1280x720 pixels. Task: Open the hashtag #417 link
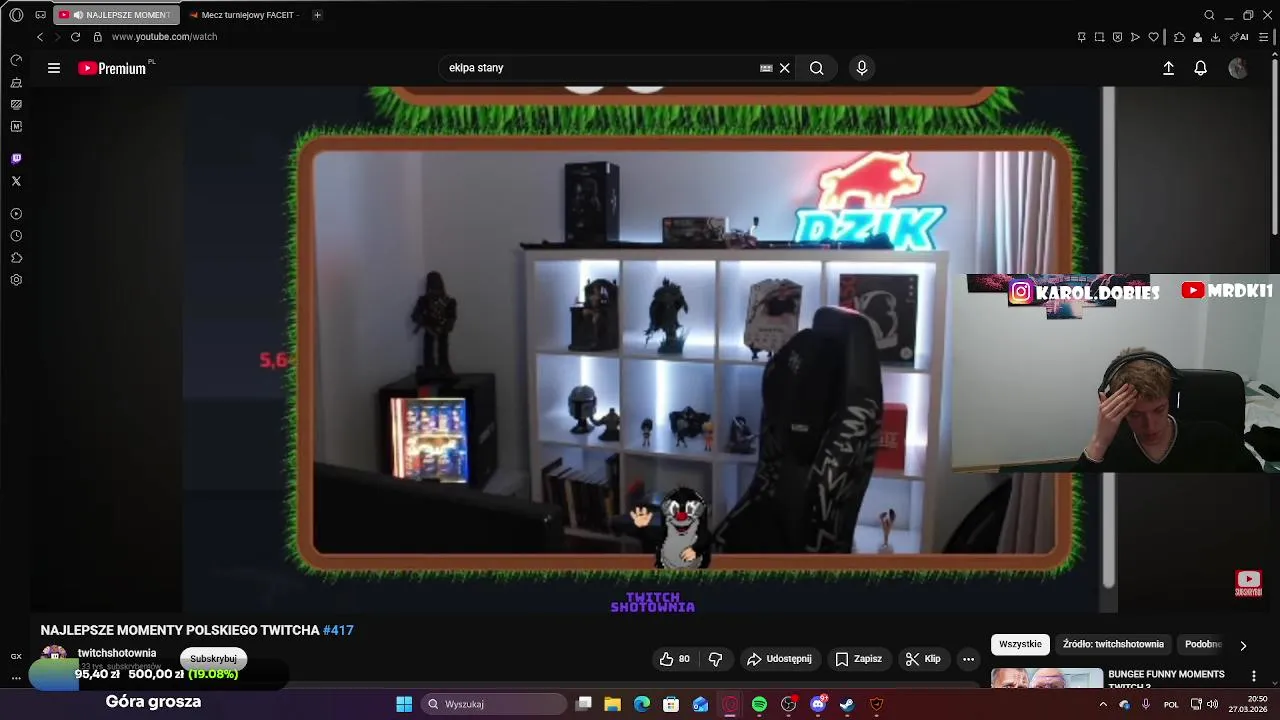click(x=338, y=630)
